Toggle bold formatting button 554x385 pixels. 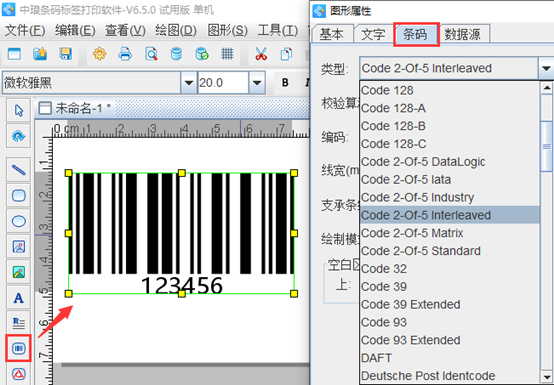285,83
